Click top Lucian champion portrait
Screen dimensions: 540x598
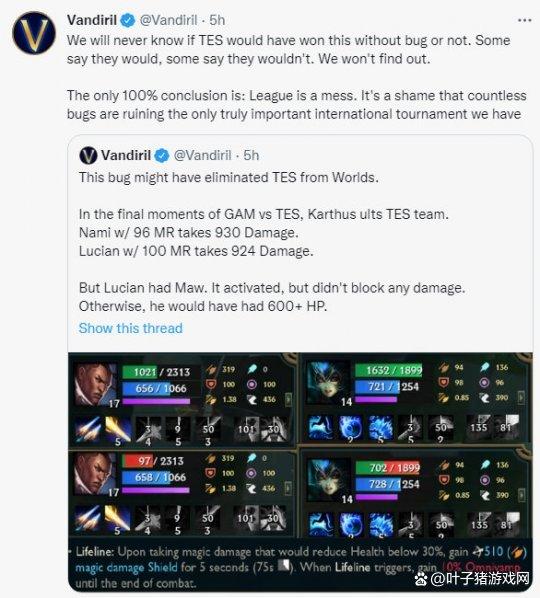pyautogui.click(x=96, y=385)
